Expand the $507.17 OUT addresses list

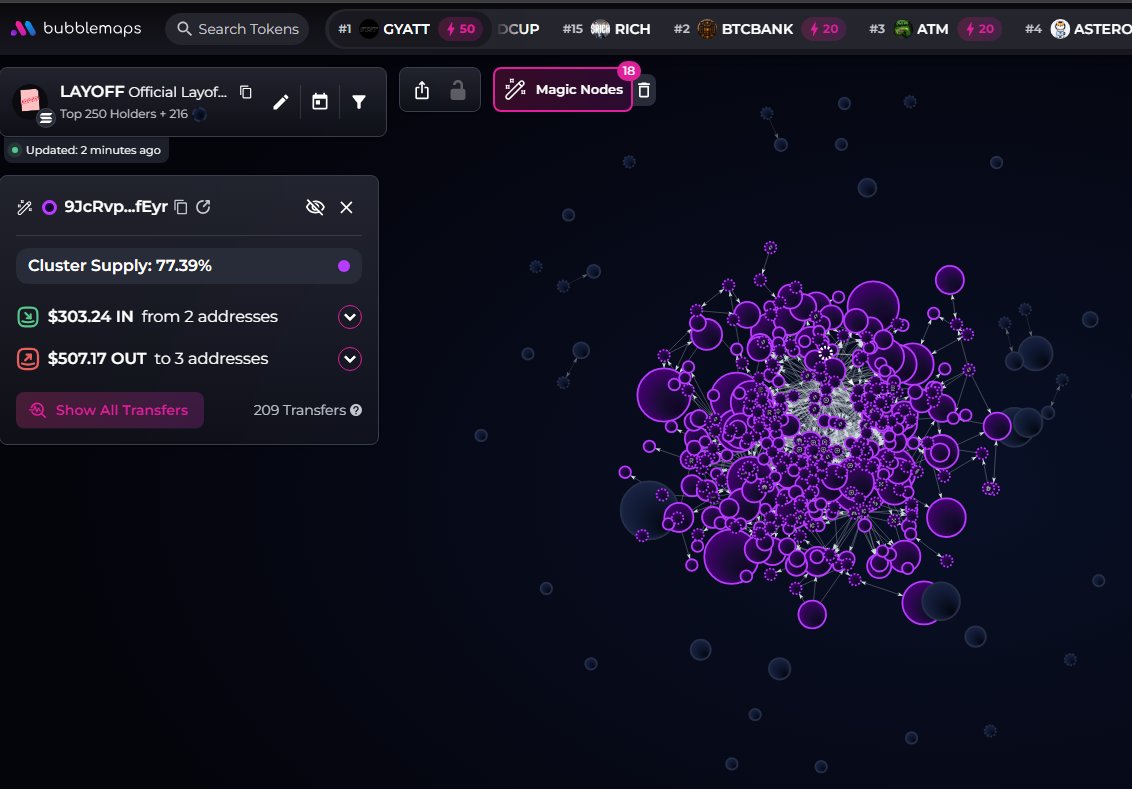coord(350,359)
